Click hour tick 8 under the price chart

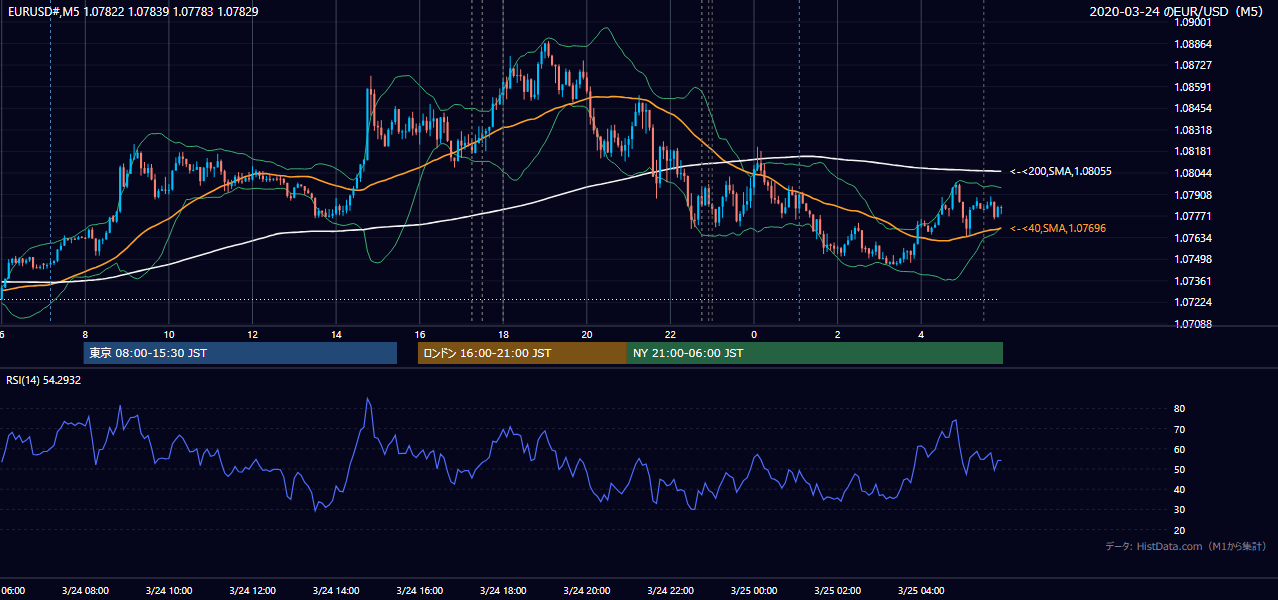pos(85,334)
